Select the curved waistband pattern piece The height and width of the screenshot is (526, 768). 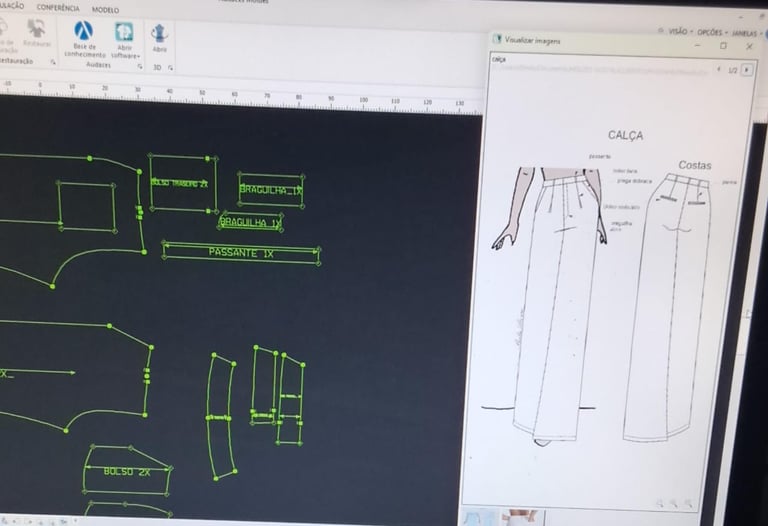pyautogui.click(x=221, y=416)
